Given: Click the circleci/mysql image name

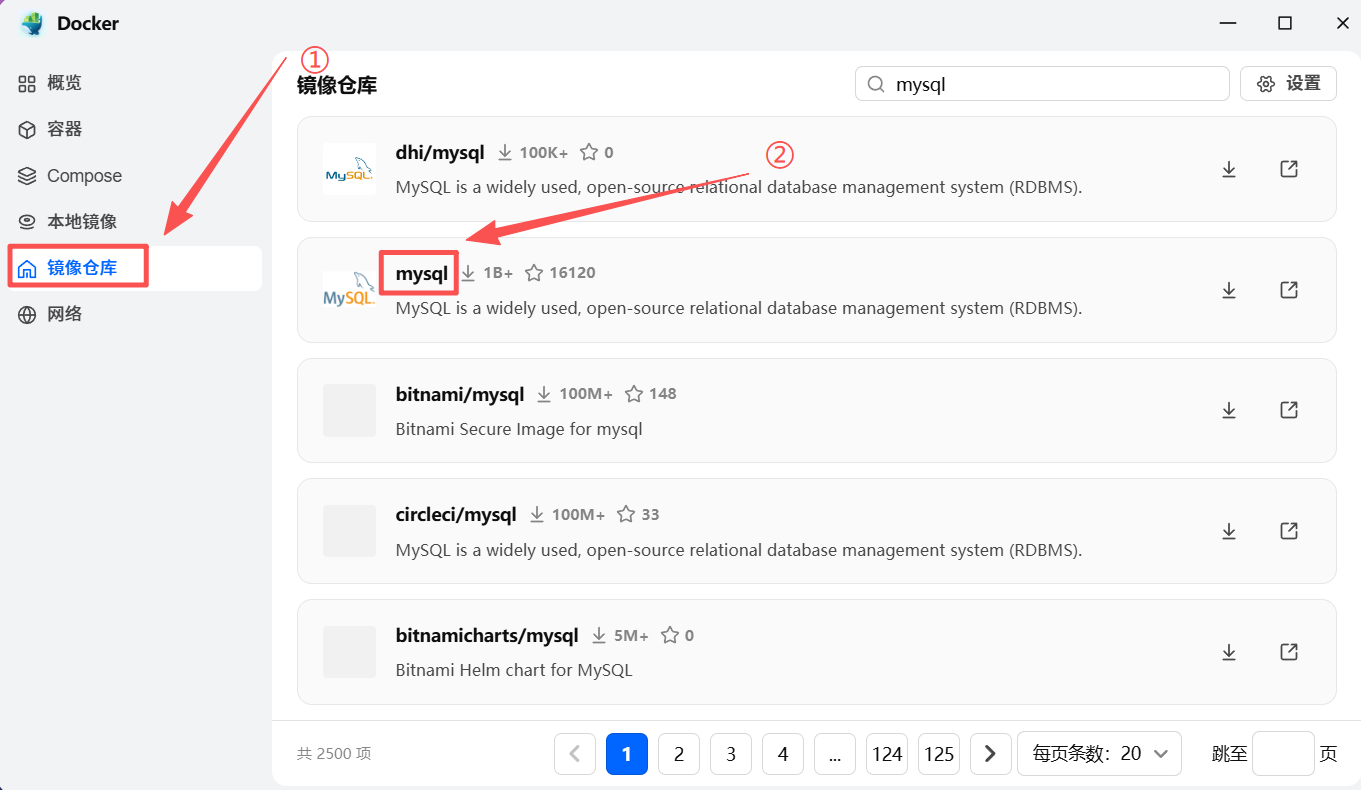Looking at the screenshot, I should 456,515.
